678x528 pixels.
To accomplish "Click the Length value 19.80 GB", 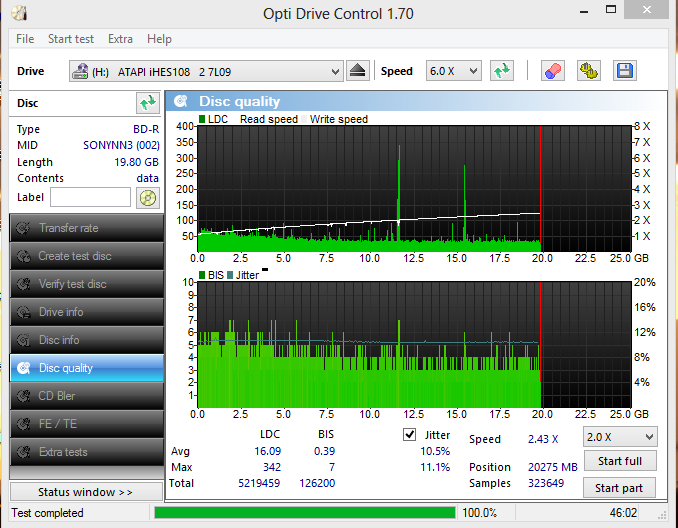I will point(136,162).
